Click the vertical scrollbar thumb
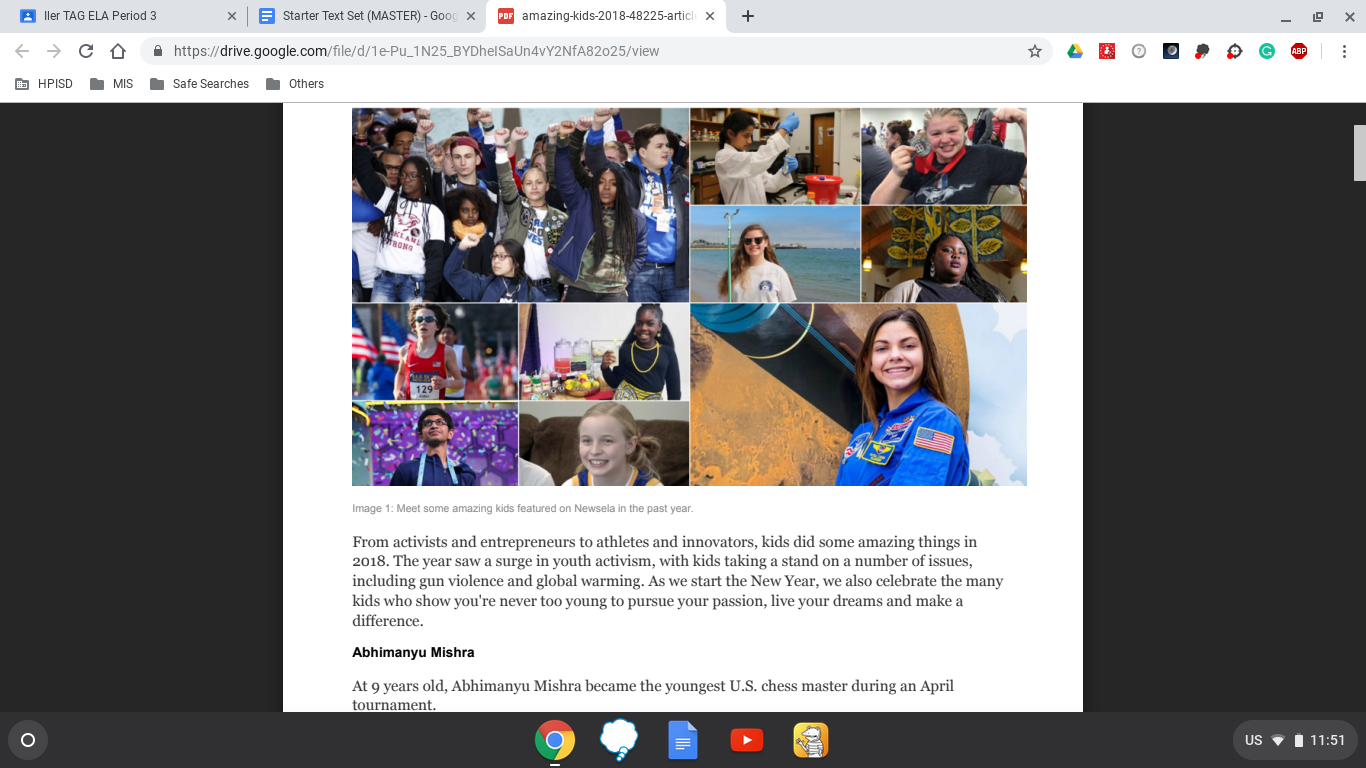 point(1359,153)
